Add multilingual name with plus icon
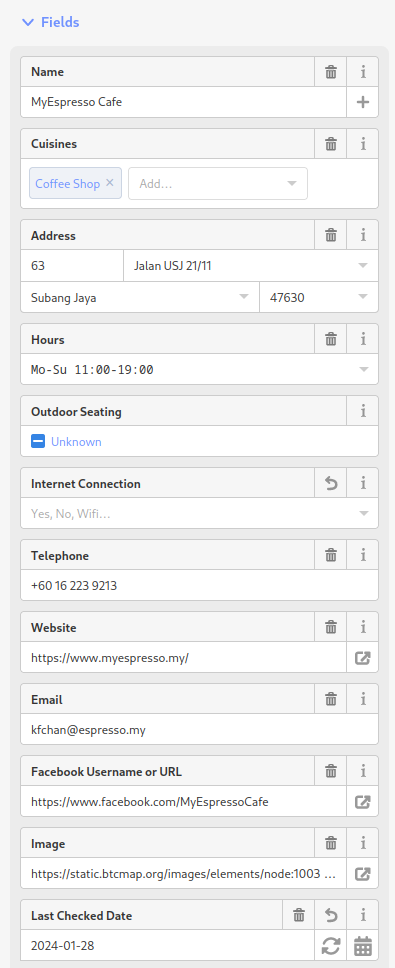 (x=363, y=102)
